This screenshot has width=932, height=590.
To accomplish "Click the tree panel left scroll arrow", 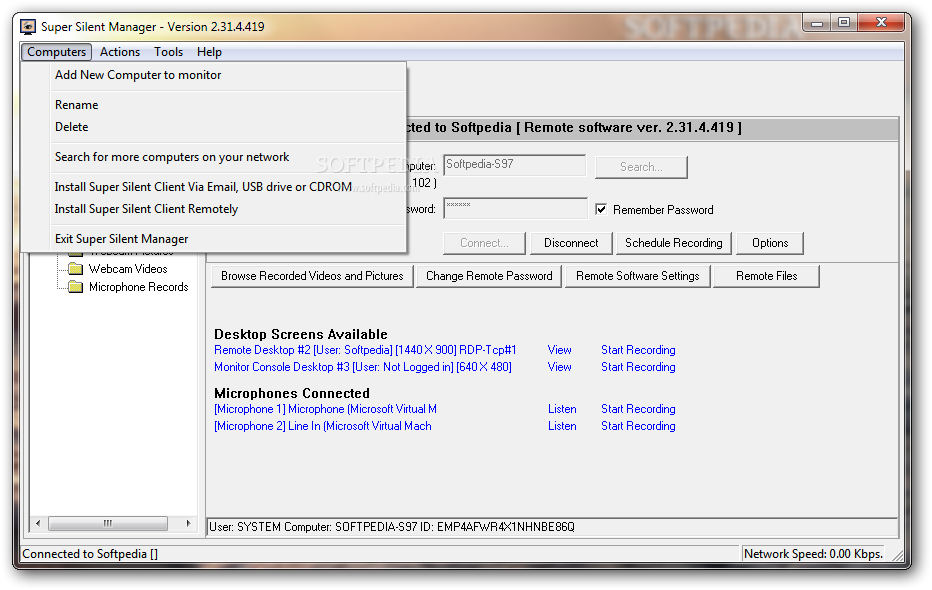I will pos(38,523).
